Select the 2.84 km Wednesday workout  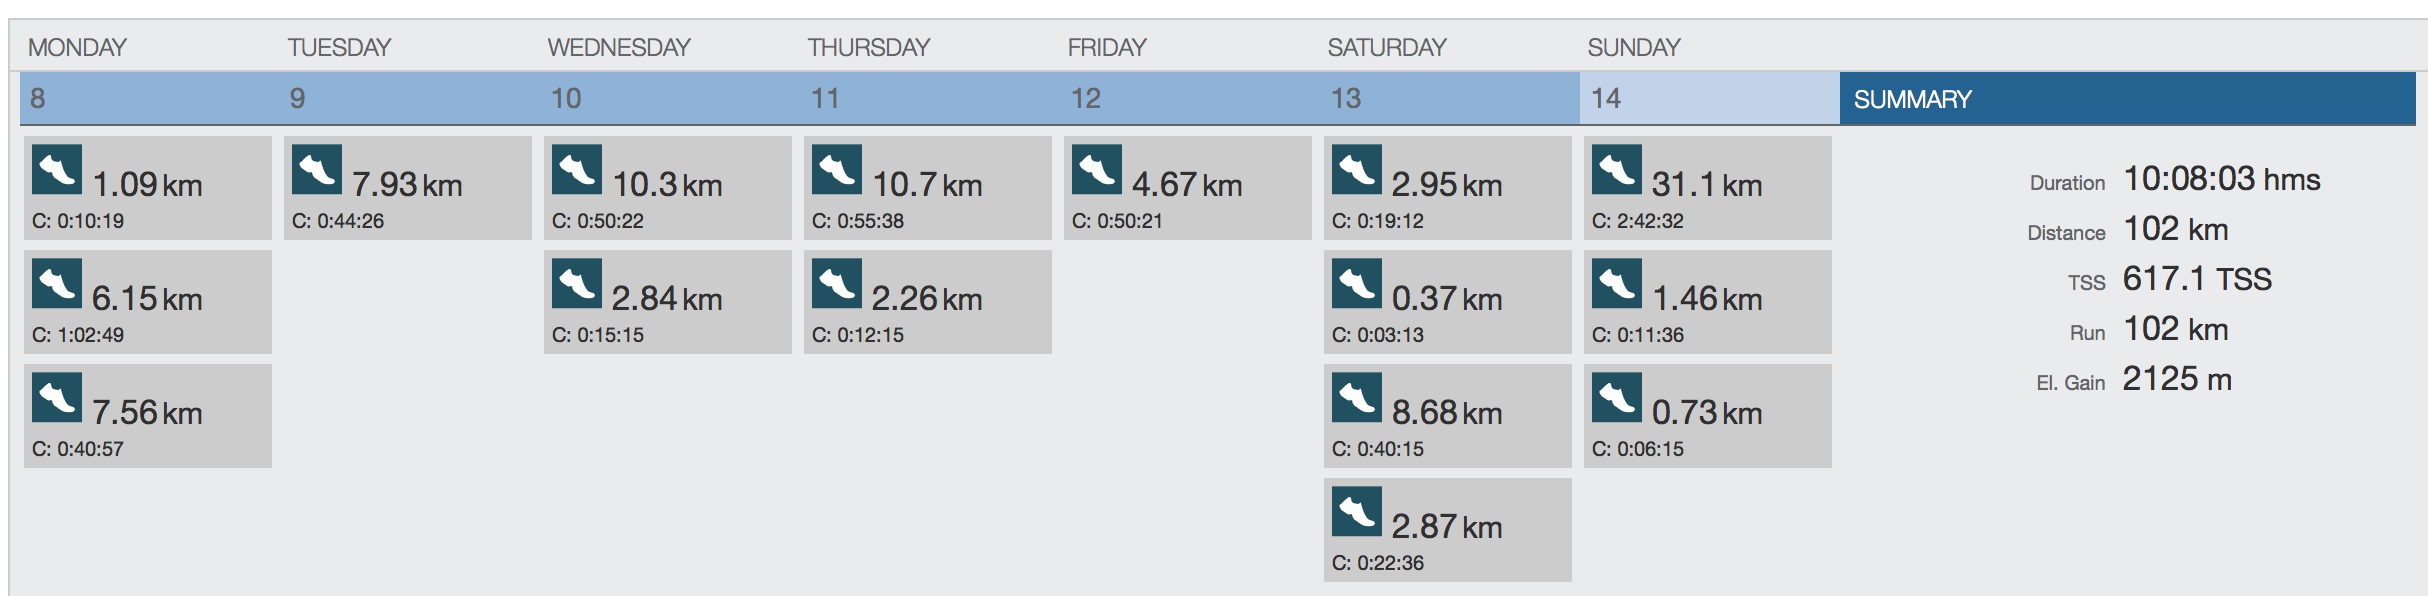(x=668, y=302)
